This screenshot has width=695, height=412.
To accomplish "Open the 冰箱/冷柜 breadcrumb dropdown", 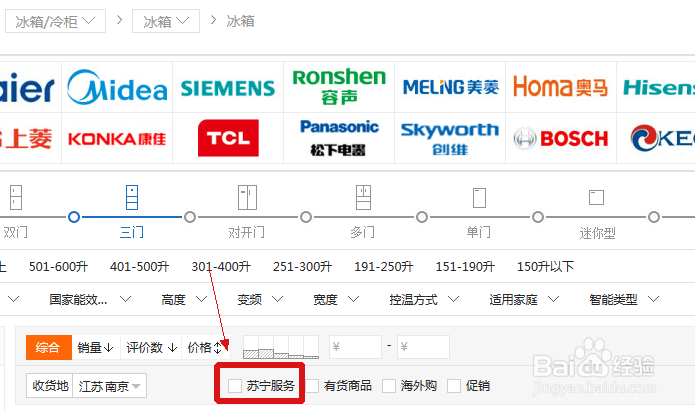I will click(x=55, y=21).
